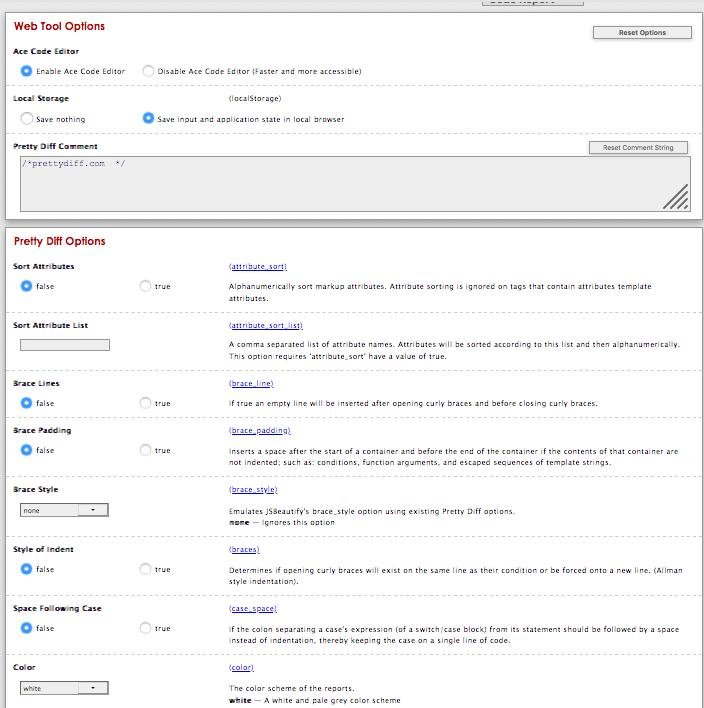Click the Brace Style label

click(36, 489)
